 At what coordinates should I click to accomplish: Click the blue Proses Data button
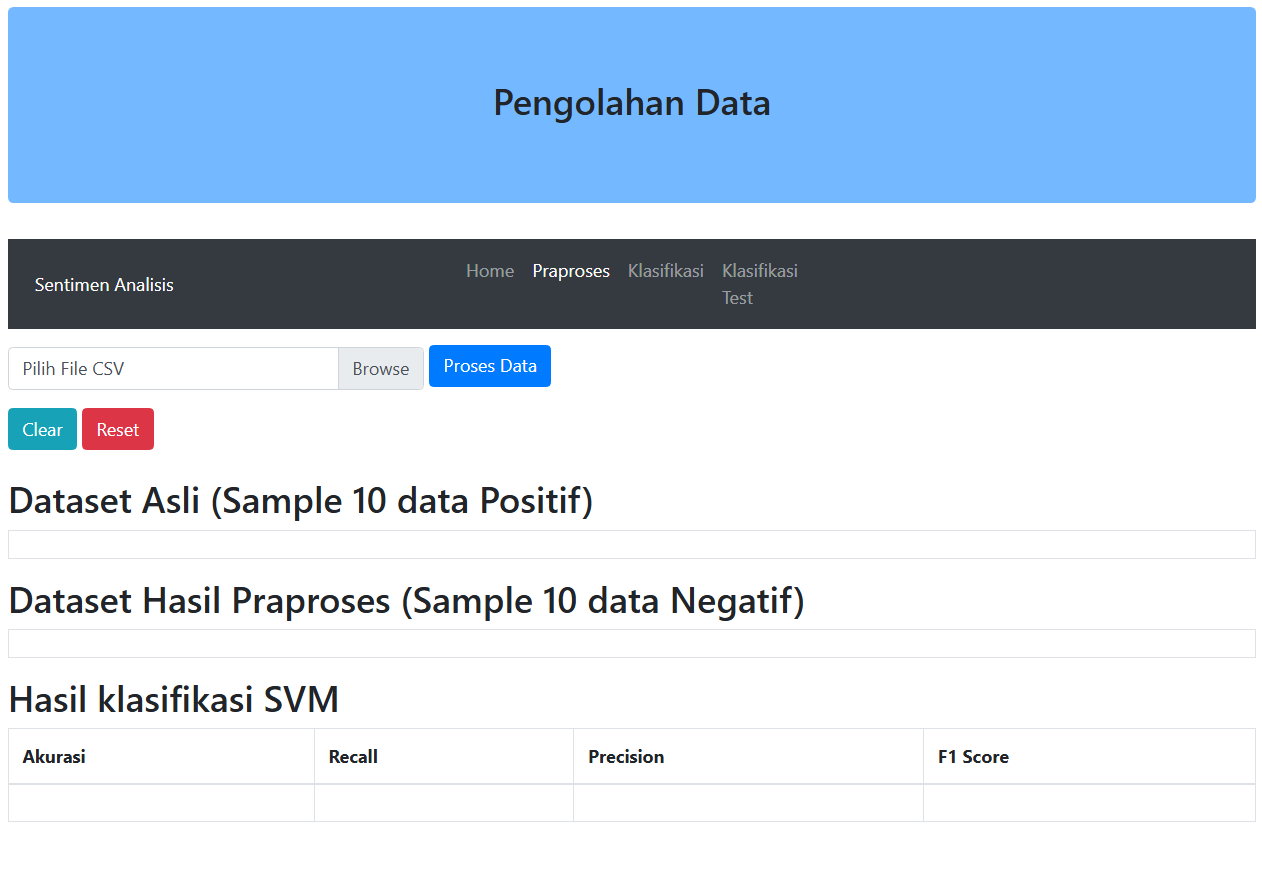490,366
